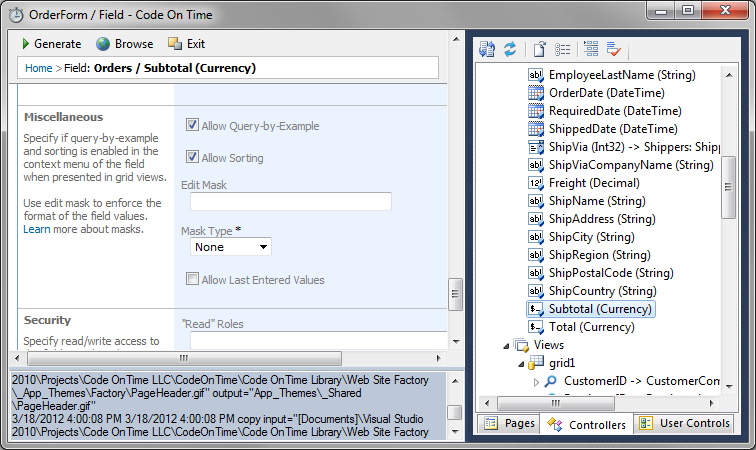Image resolution: width=756 pixels, height=450 pixels.
Task: Switch to the Pages tab
Action: click(x=508, y=423)
